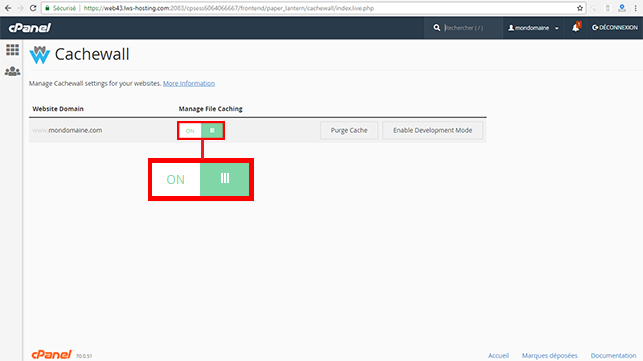Click Enable Development Mode button
The height and width of the screenshot is (361, 643).
click(x=433, y=130)
